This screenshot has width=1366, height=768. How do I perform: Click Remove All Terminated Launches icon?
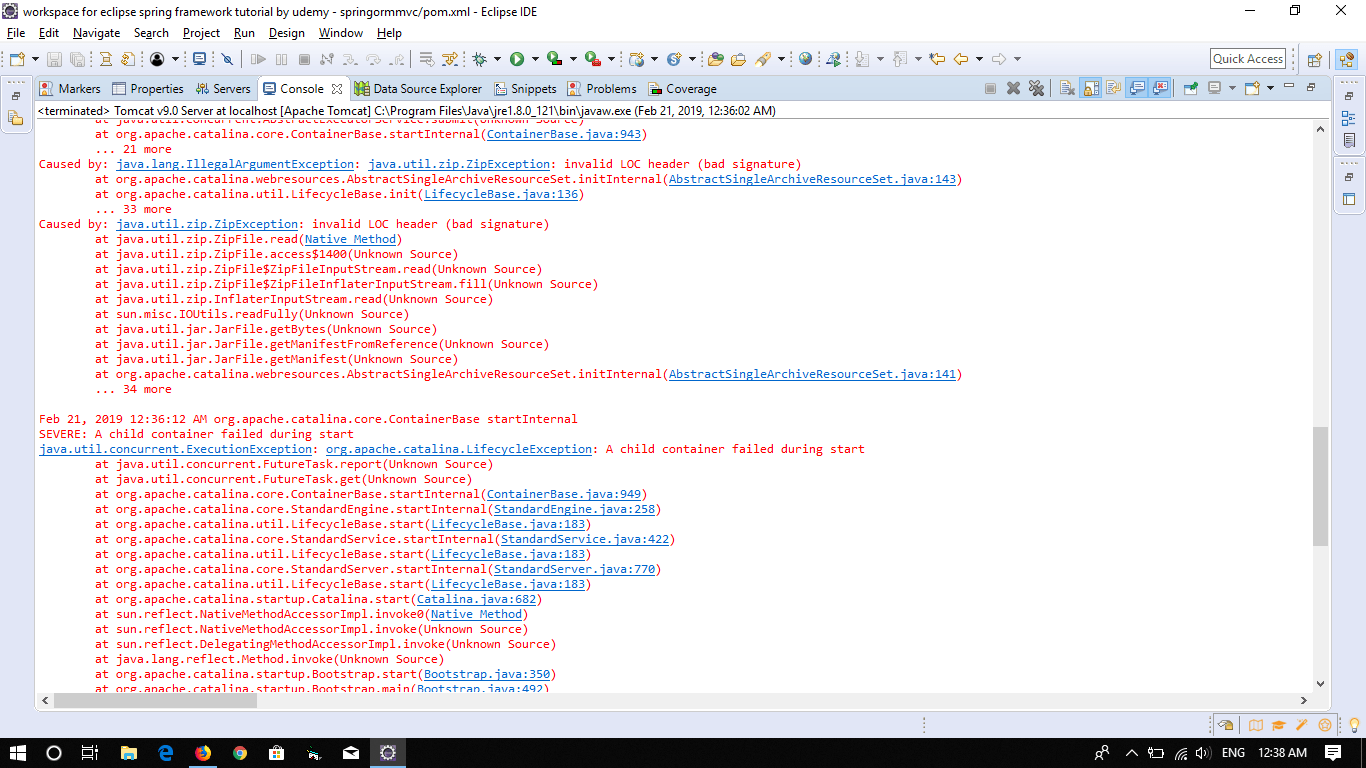pyautogui.click(x=1036, y=88)
